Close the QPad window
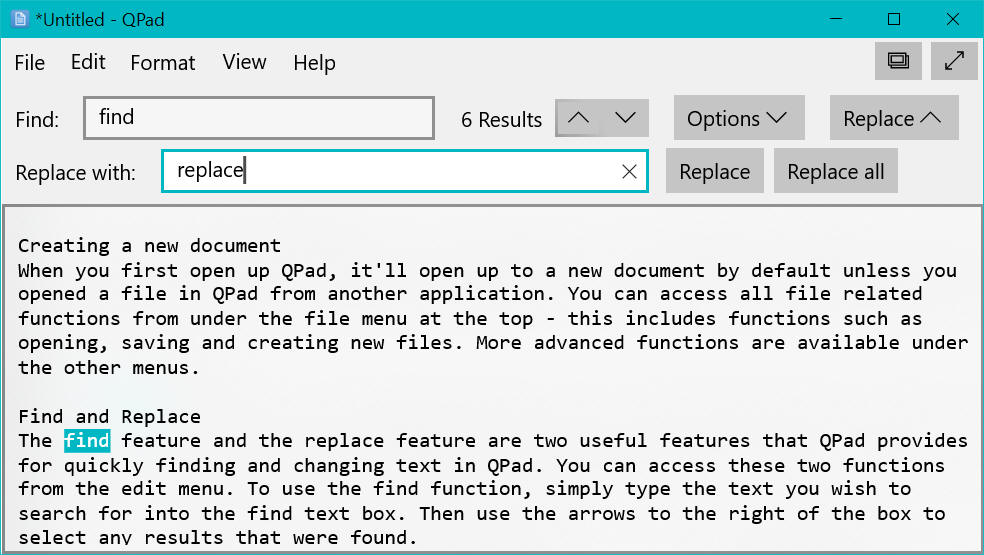The width and height of the screenshot is (984, 555). click(x=951, y=19)
